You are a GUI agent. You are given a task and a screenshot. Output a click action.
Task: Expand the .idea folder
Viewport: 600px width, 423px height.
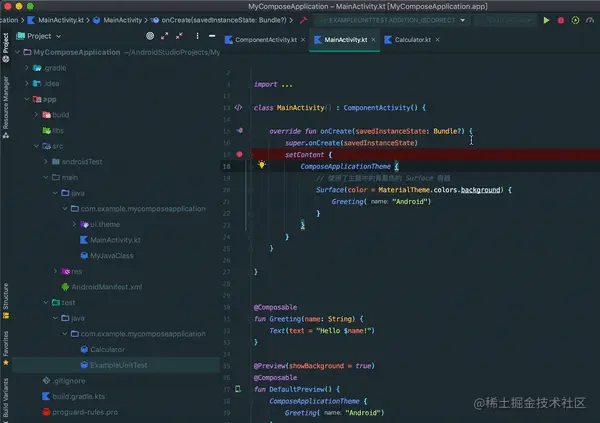[x=26, y=83]
